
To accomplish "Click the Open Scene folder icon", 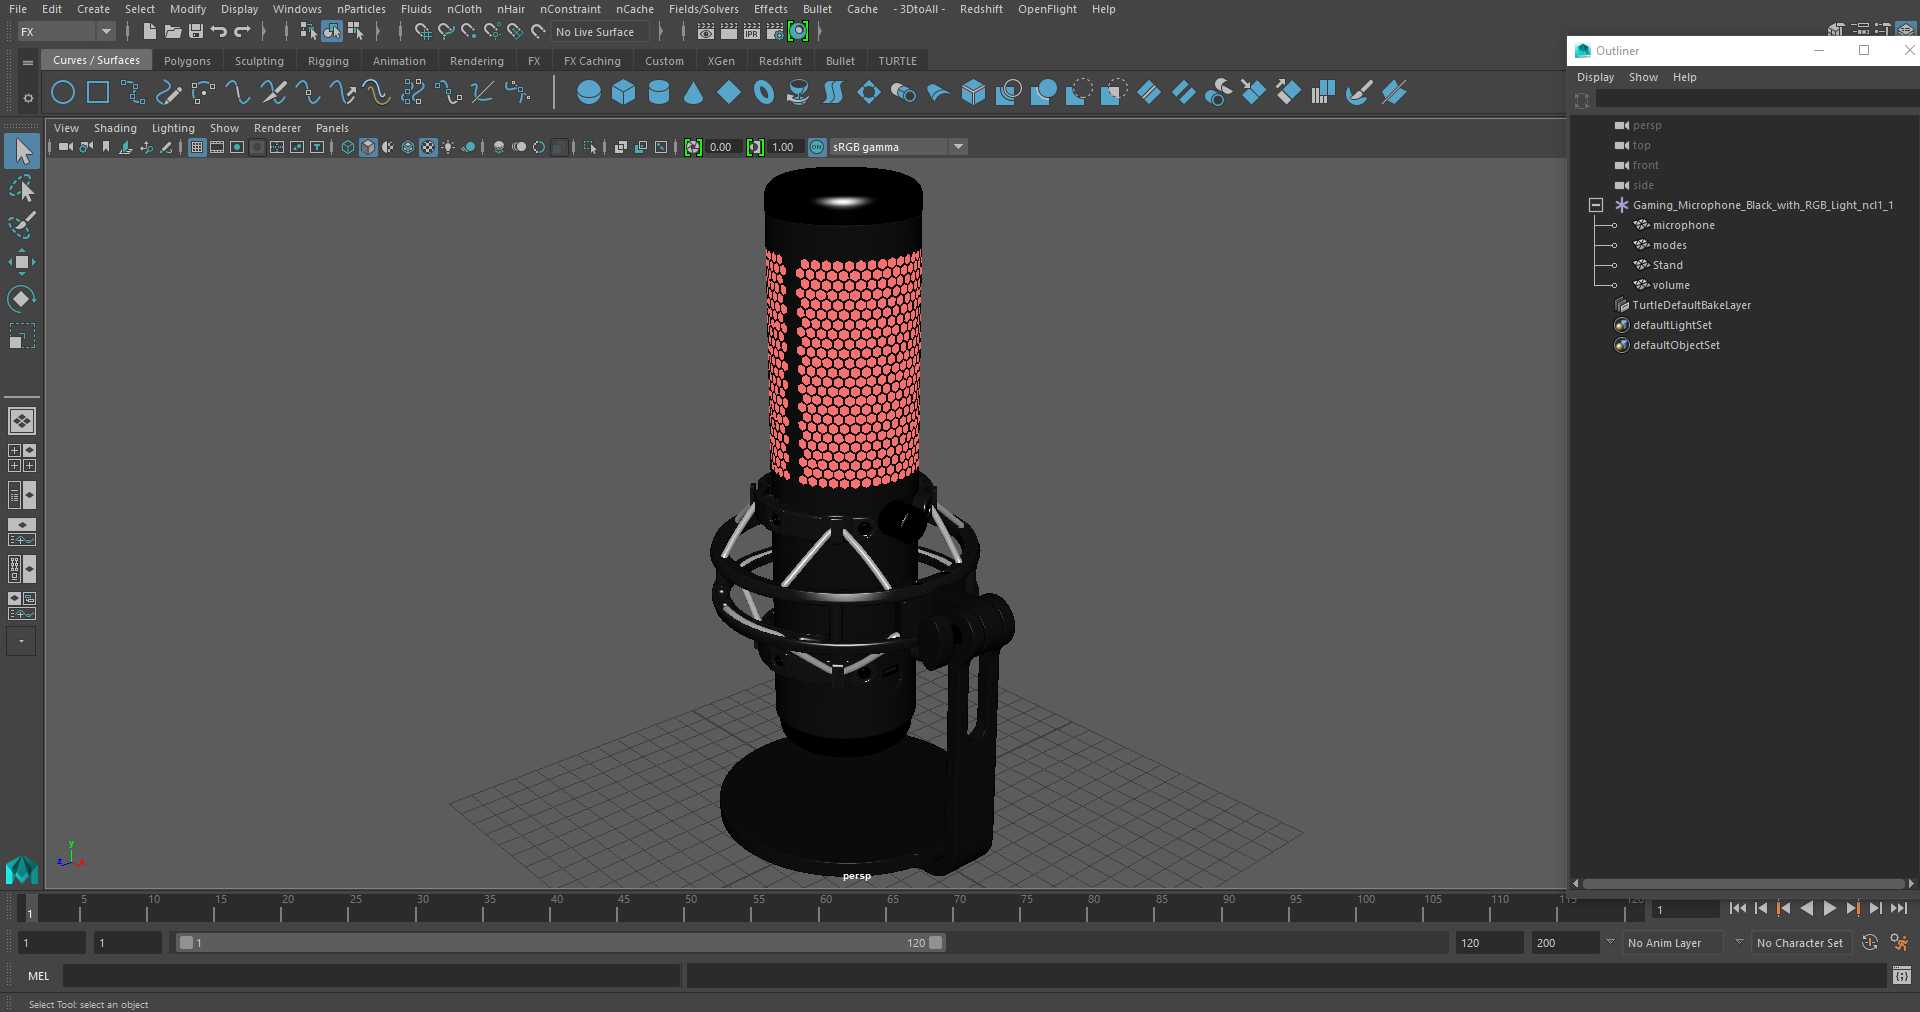I will point(173,32).
